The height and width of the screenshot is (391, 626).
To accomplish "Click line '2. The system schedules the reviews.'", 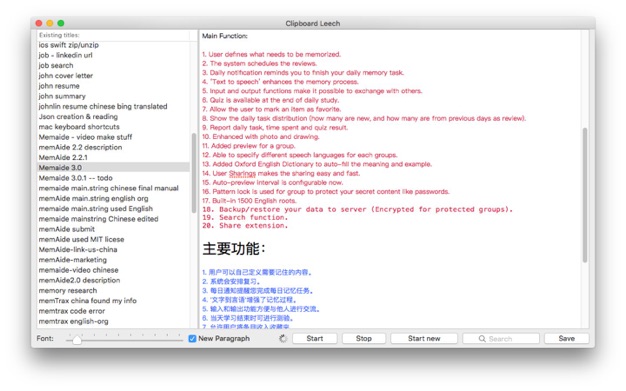I will pos(260,64).
